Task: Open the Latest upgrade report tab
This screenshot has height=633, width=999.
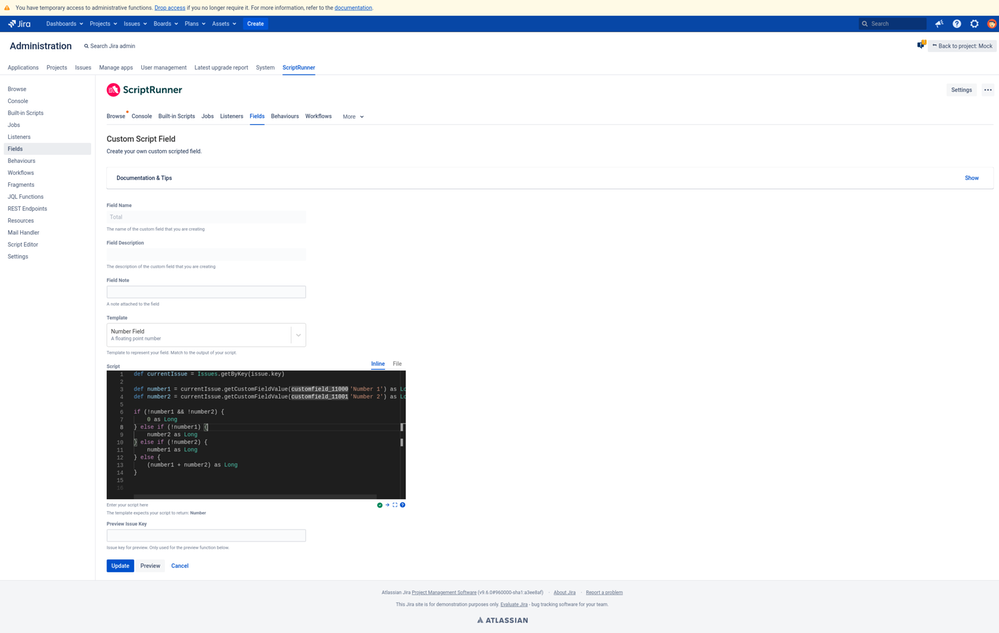Action: [221, 68]
